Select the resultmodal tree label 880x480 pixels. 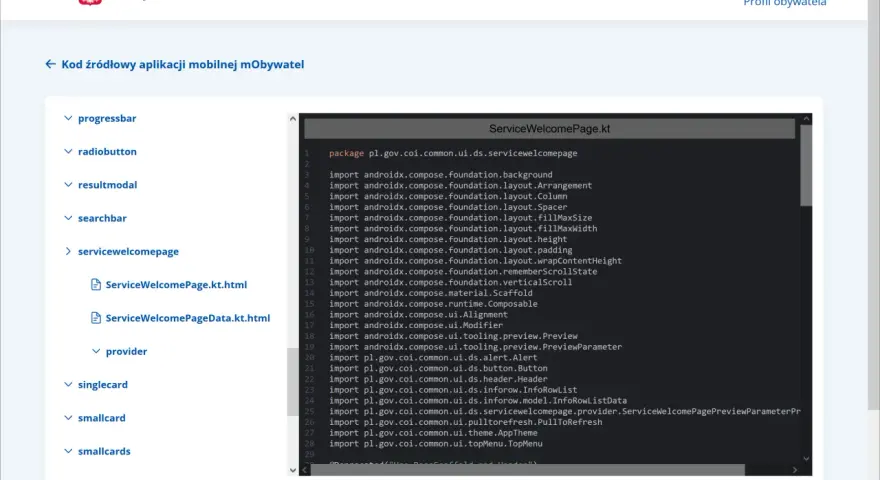(107, 185)
